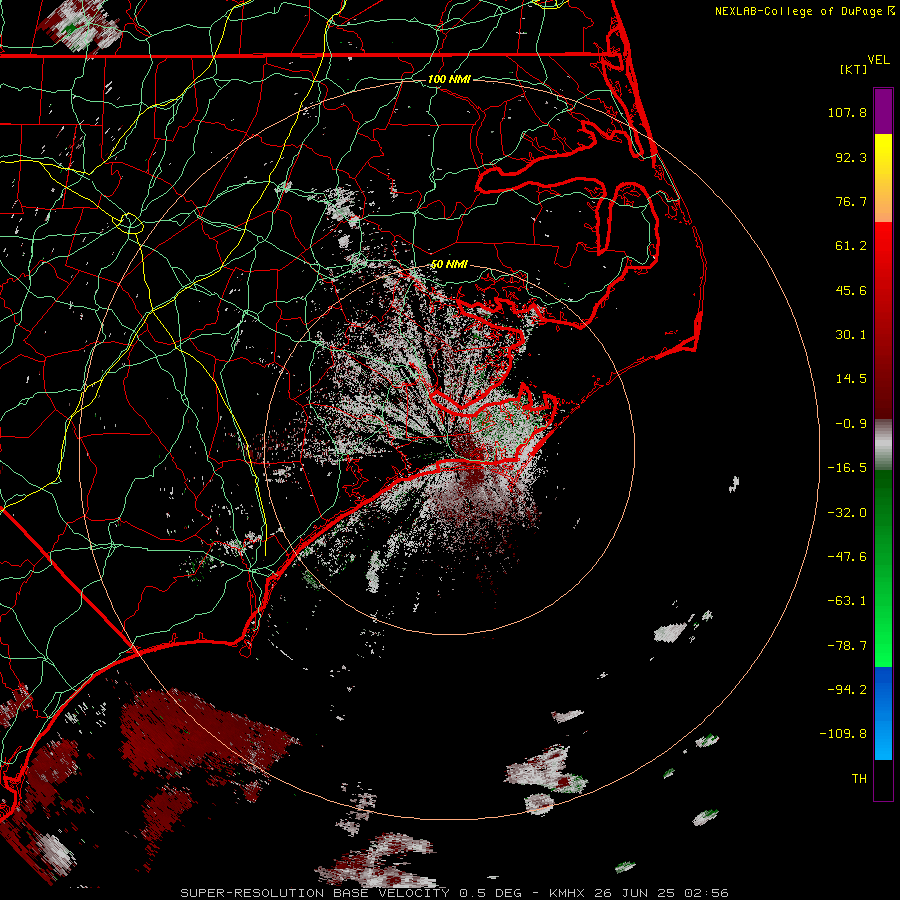The height and width of the screenshot is (900, 900).
Task: Click the blue segment of velocity color bar
Action: pyautogui.click(x=883, y=713)
